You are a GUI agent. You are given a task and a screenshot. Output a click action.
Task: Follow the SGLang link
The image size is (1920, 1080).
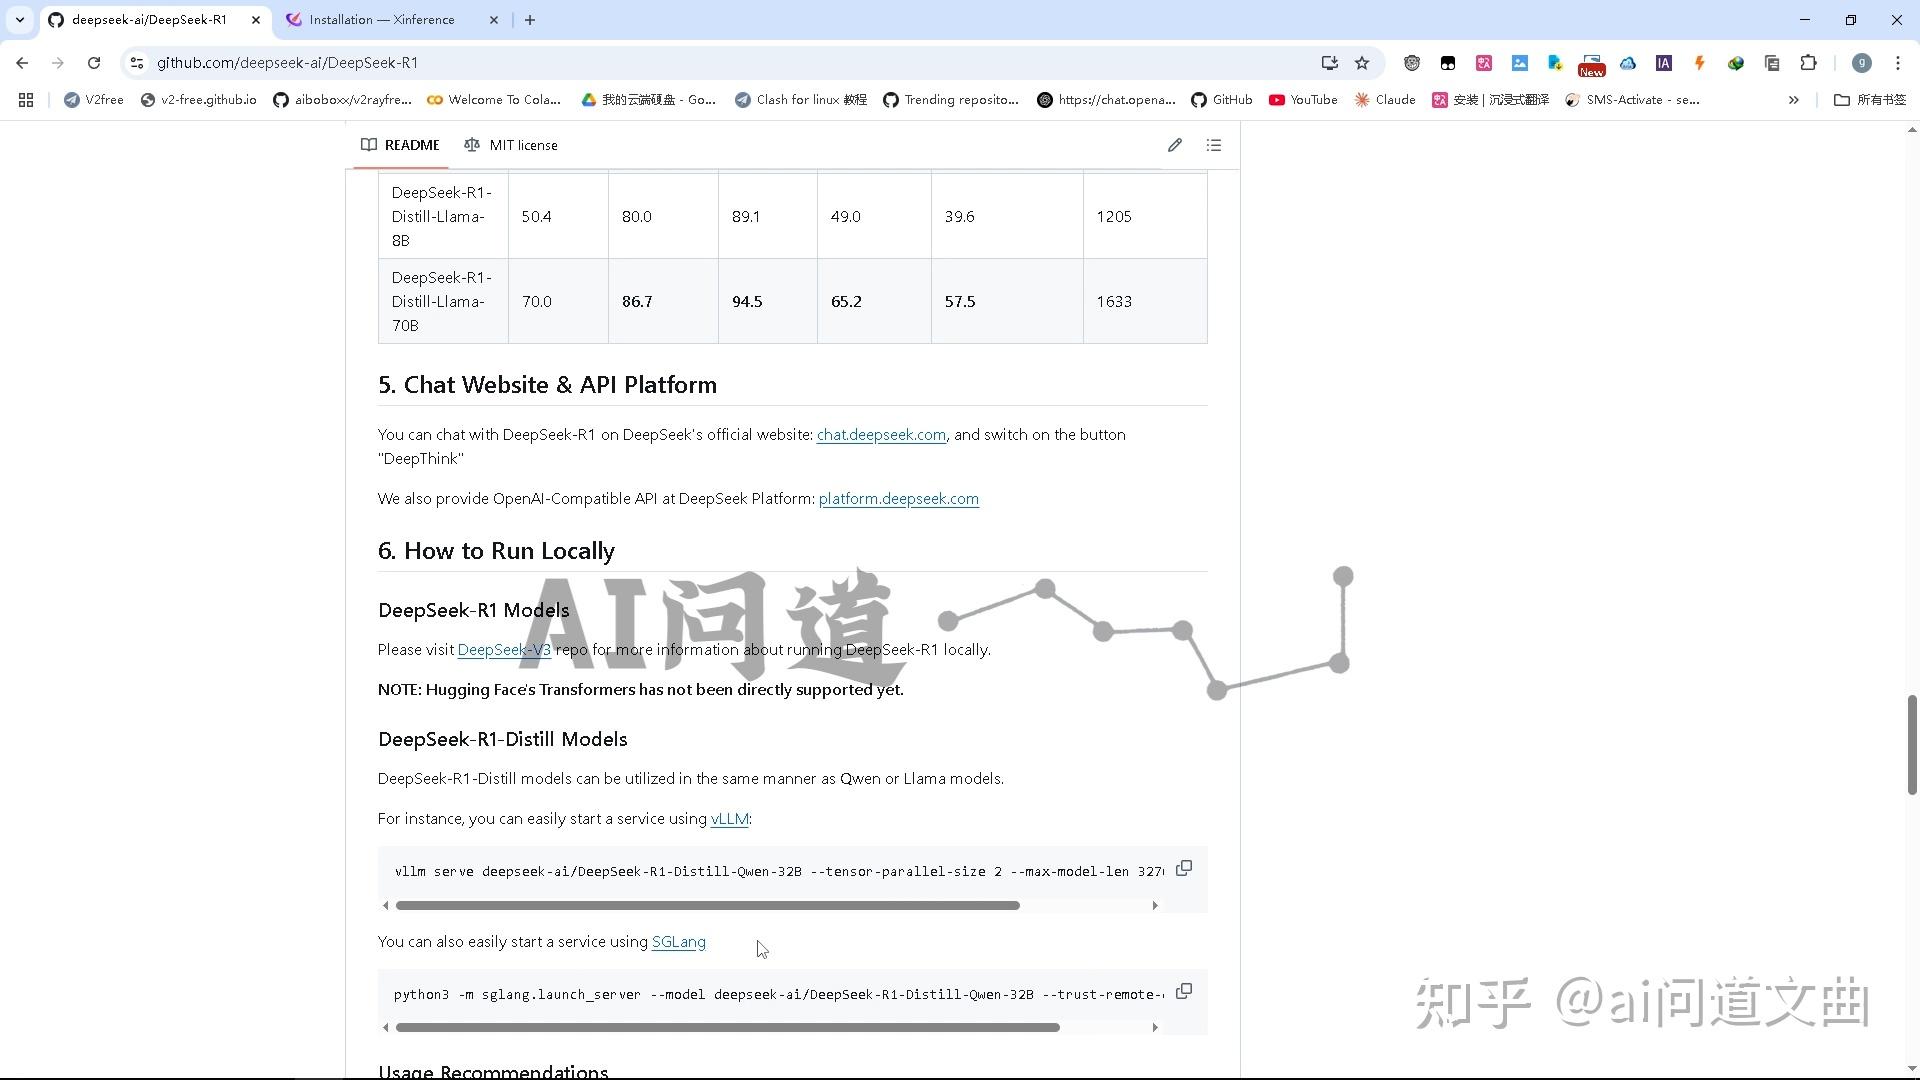point(678,942)
